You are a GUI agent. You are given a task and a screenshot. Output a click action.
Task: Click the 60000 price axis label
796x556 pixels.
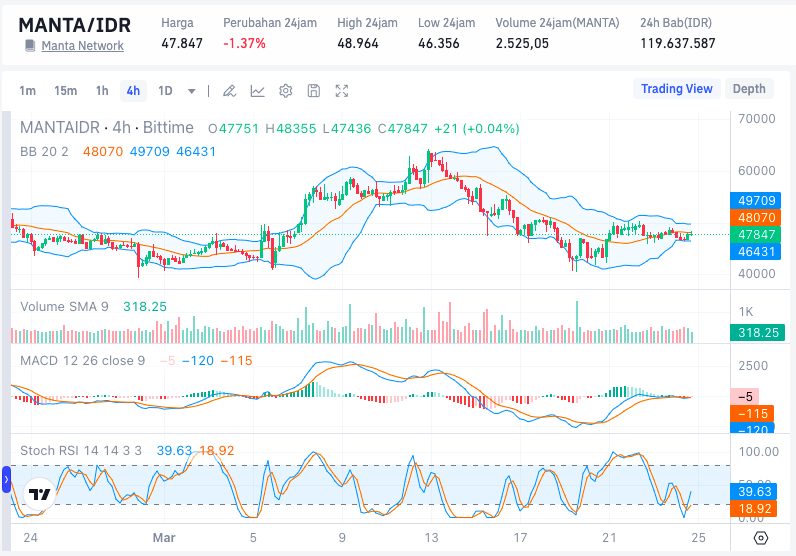756,171
